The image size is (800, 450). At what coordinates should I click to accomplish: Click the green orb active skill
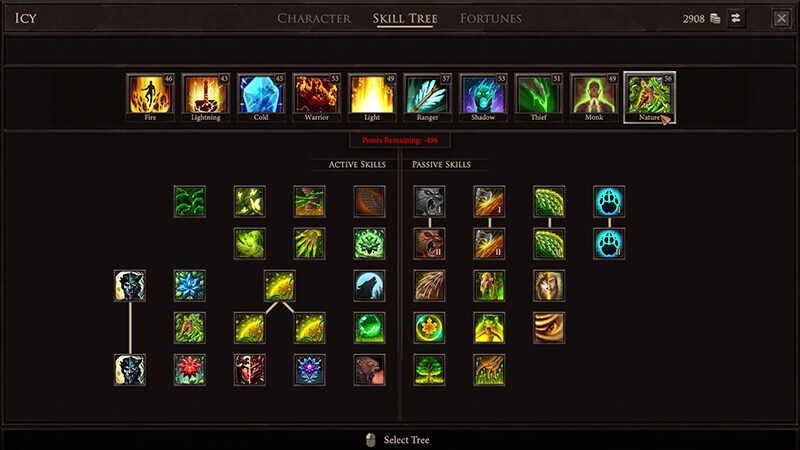(369, 328)
